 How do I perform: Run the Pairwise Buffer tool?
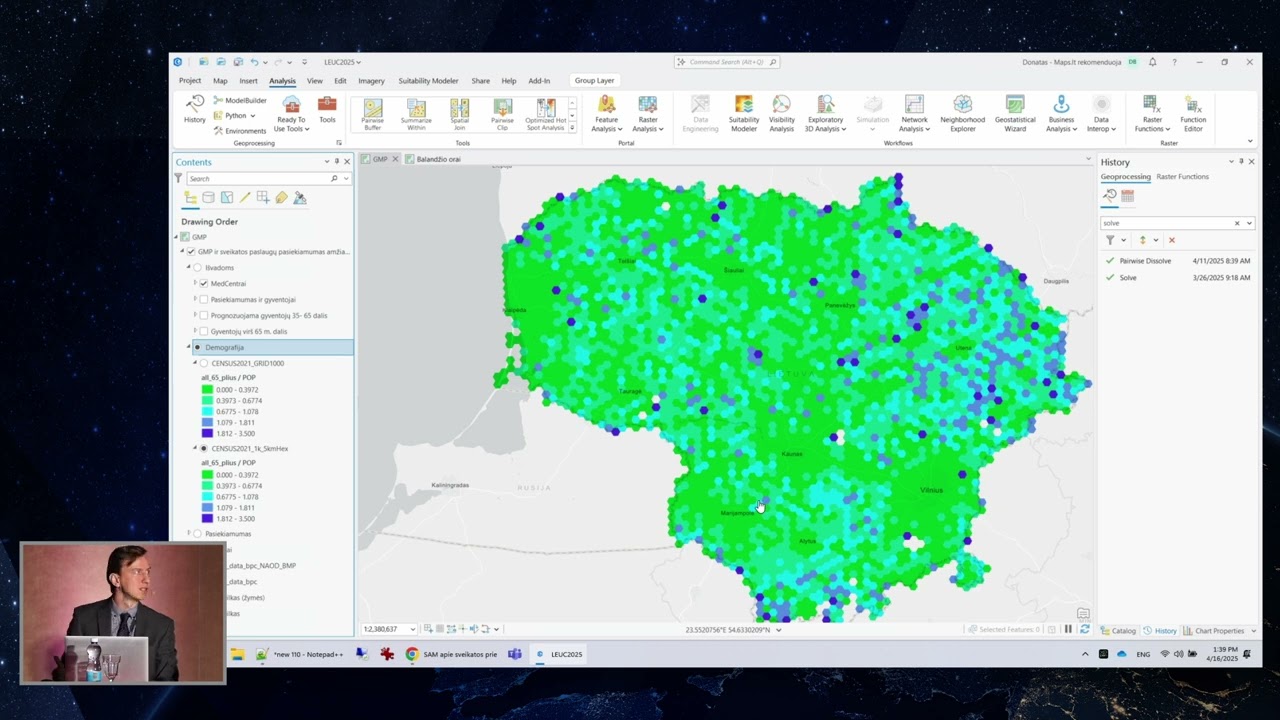372,114
